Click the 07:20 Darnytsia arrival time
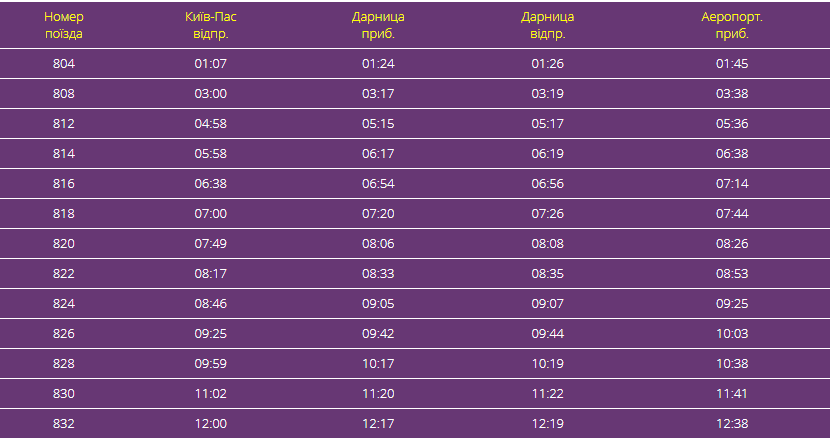Viewport: 830px width, 438px height. (x=379, y=214)
